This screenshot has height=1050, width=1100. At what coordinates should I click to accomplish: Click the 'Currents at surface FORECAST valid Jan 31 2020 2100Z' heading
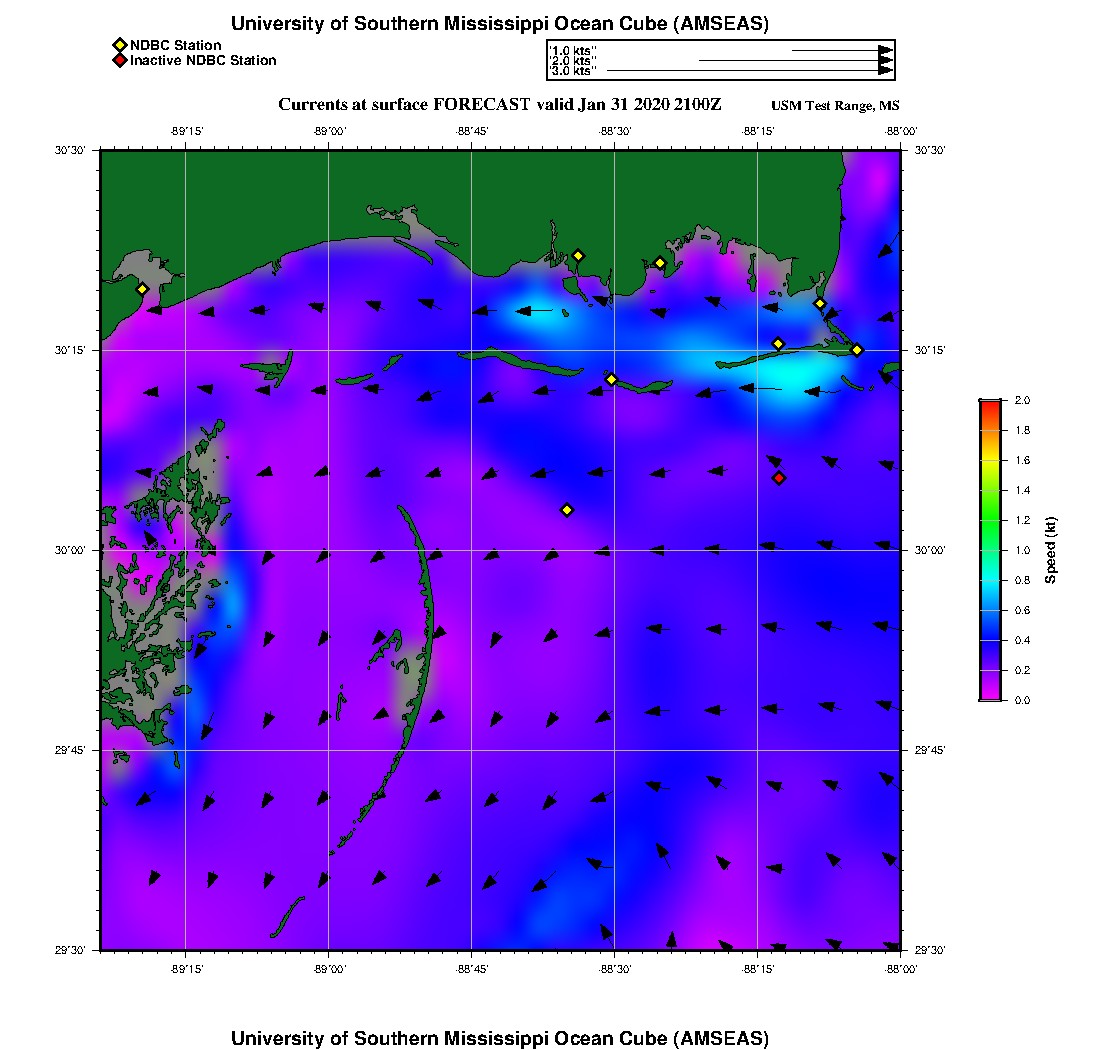coord(499,105)
